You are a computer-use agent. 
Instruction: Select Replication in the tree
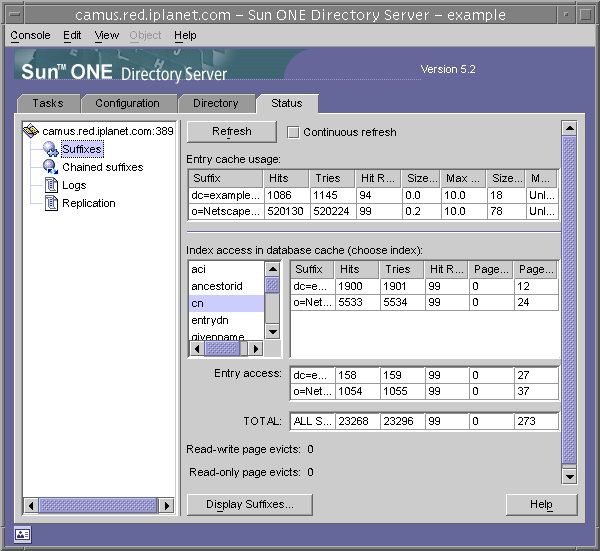click(x=89, y=203)
